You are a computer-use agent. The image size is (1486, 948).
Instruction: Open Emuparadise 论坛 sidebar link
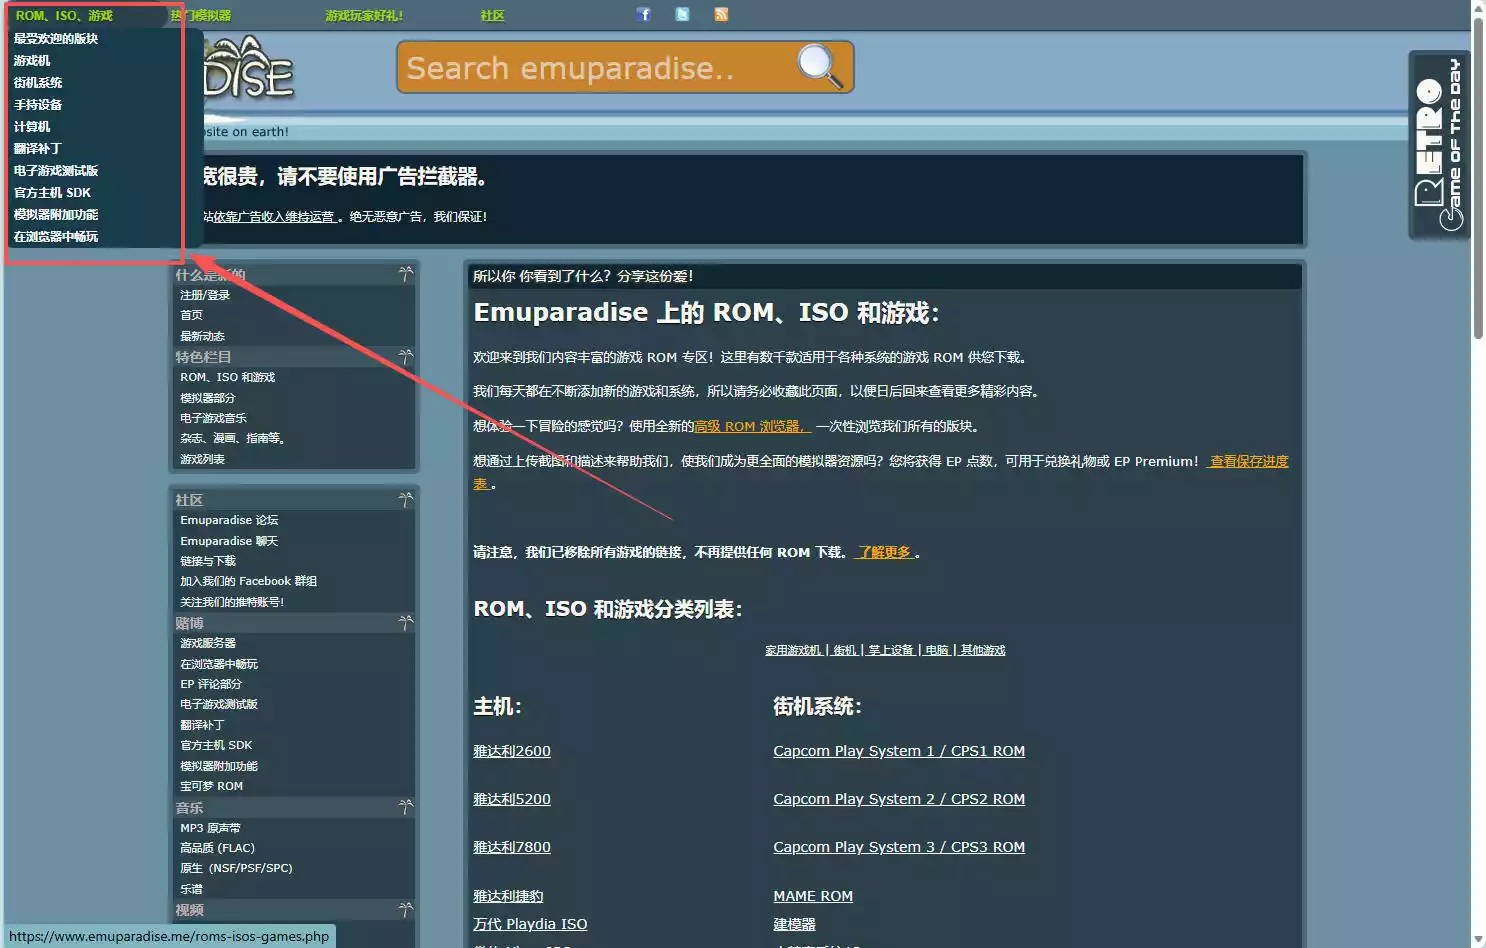(229, 520)
